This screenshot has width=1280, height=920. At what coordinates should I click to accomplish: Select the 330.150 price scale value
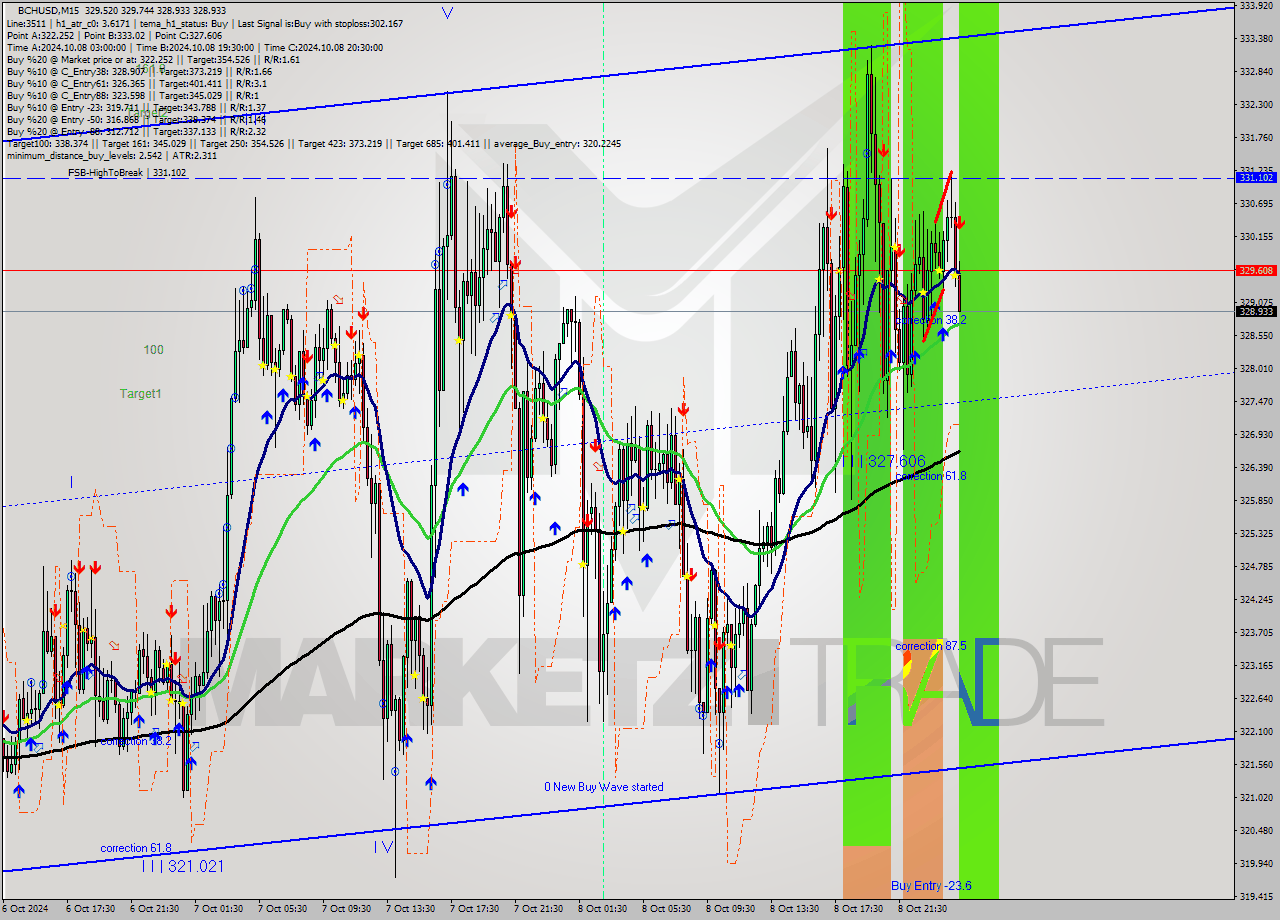[x=1256, y=236]
